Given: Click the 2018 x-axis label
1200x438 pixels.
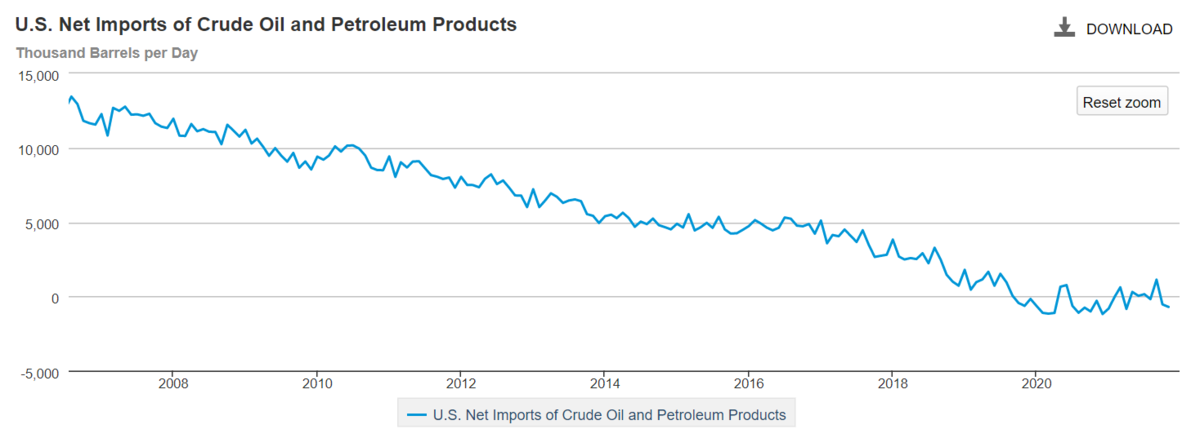Looking at the screenshot, I should click(x=893, y=382).
